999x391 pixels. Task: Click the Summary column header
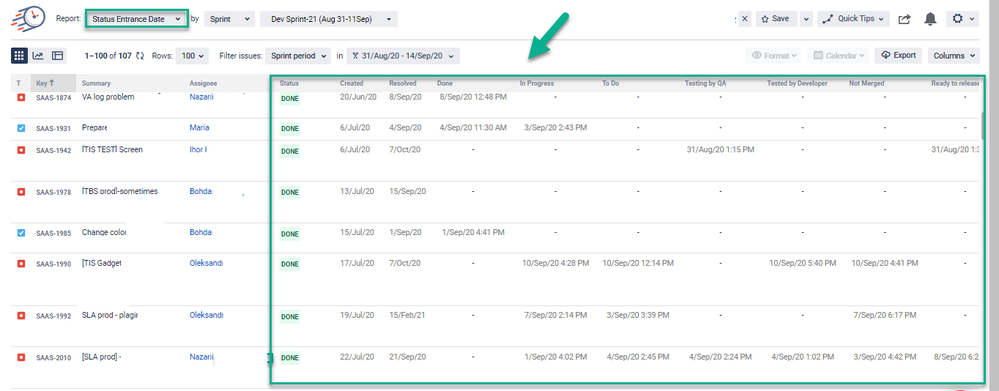point(96,83)
